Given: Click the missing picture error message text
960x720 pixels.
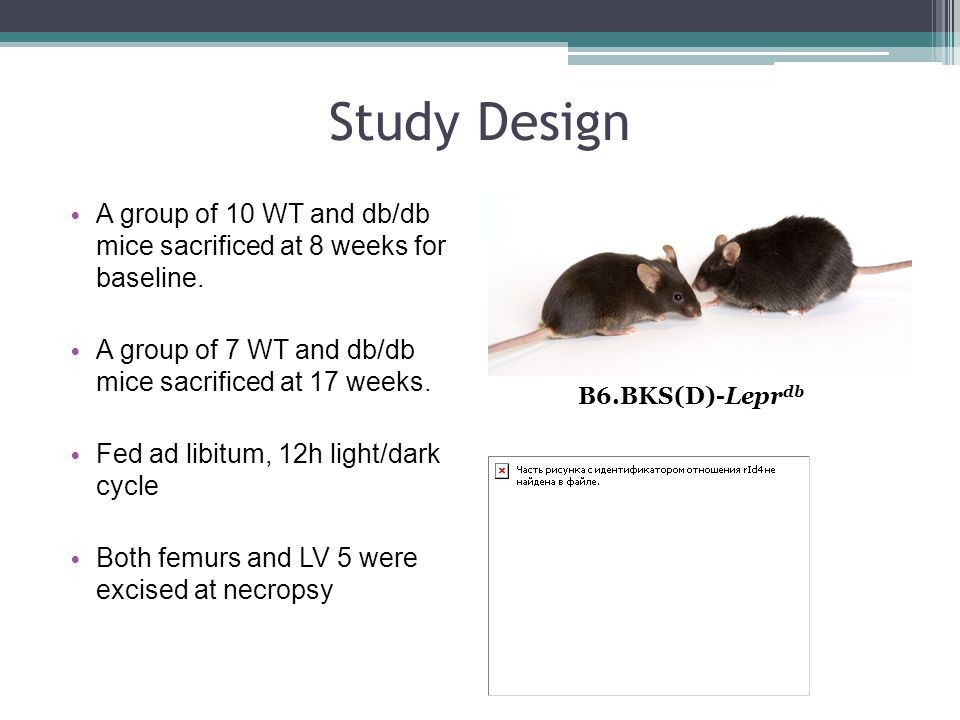Looking at the screenshot, I should pos(645,476).
